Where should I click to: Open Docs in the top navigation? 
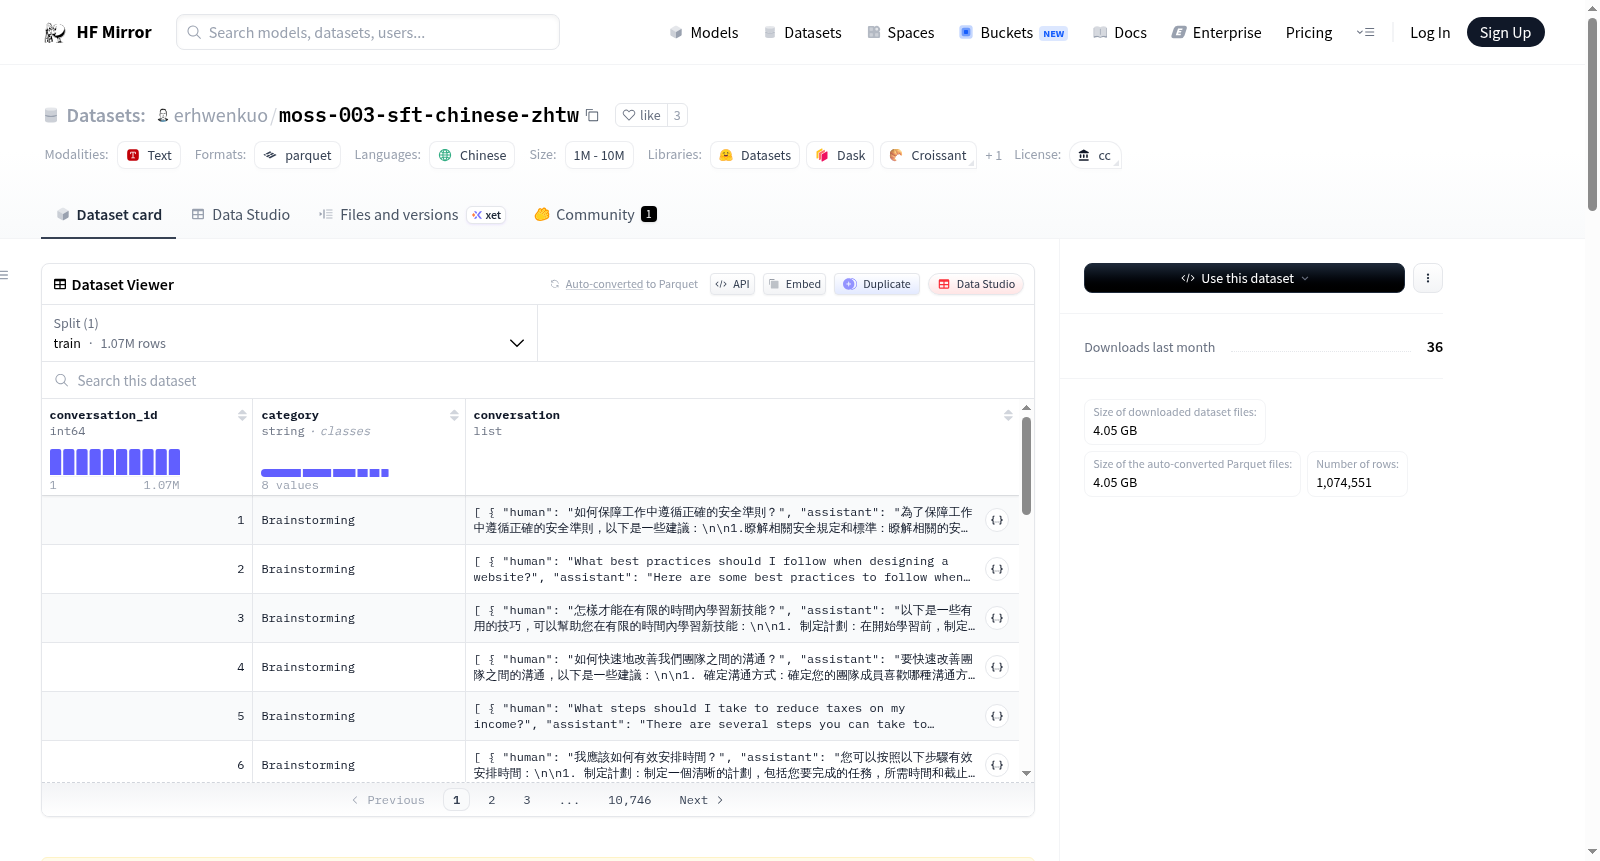pyautogui.click(x=1119, y=32)
